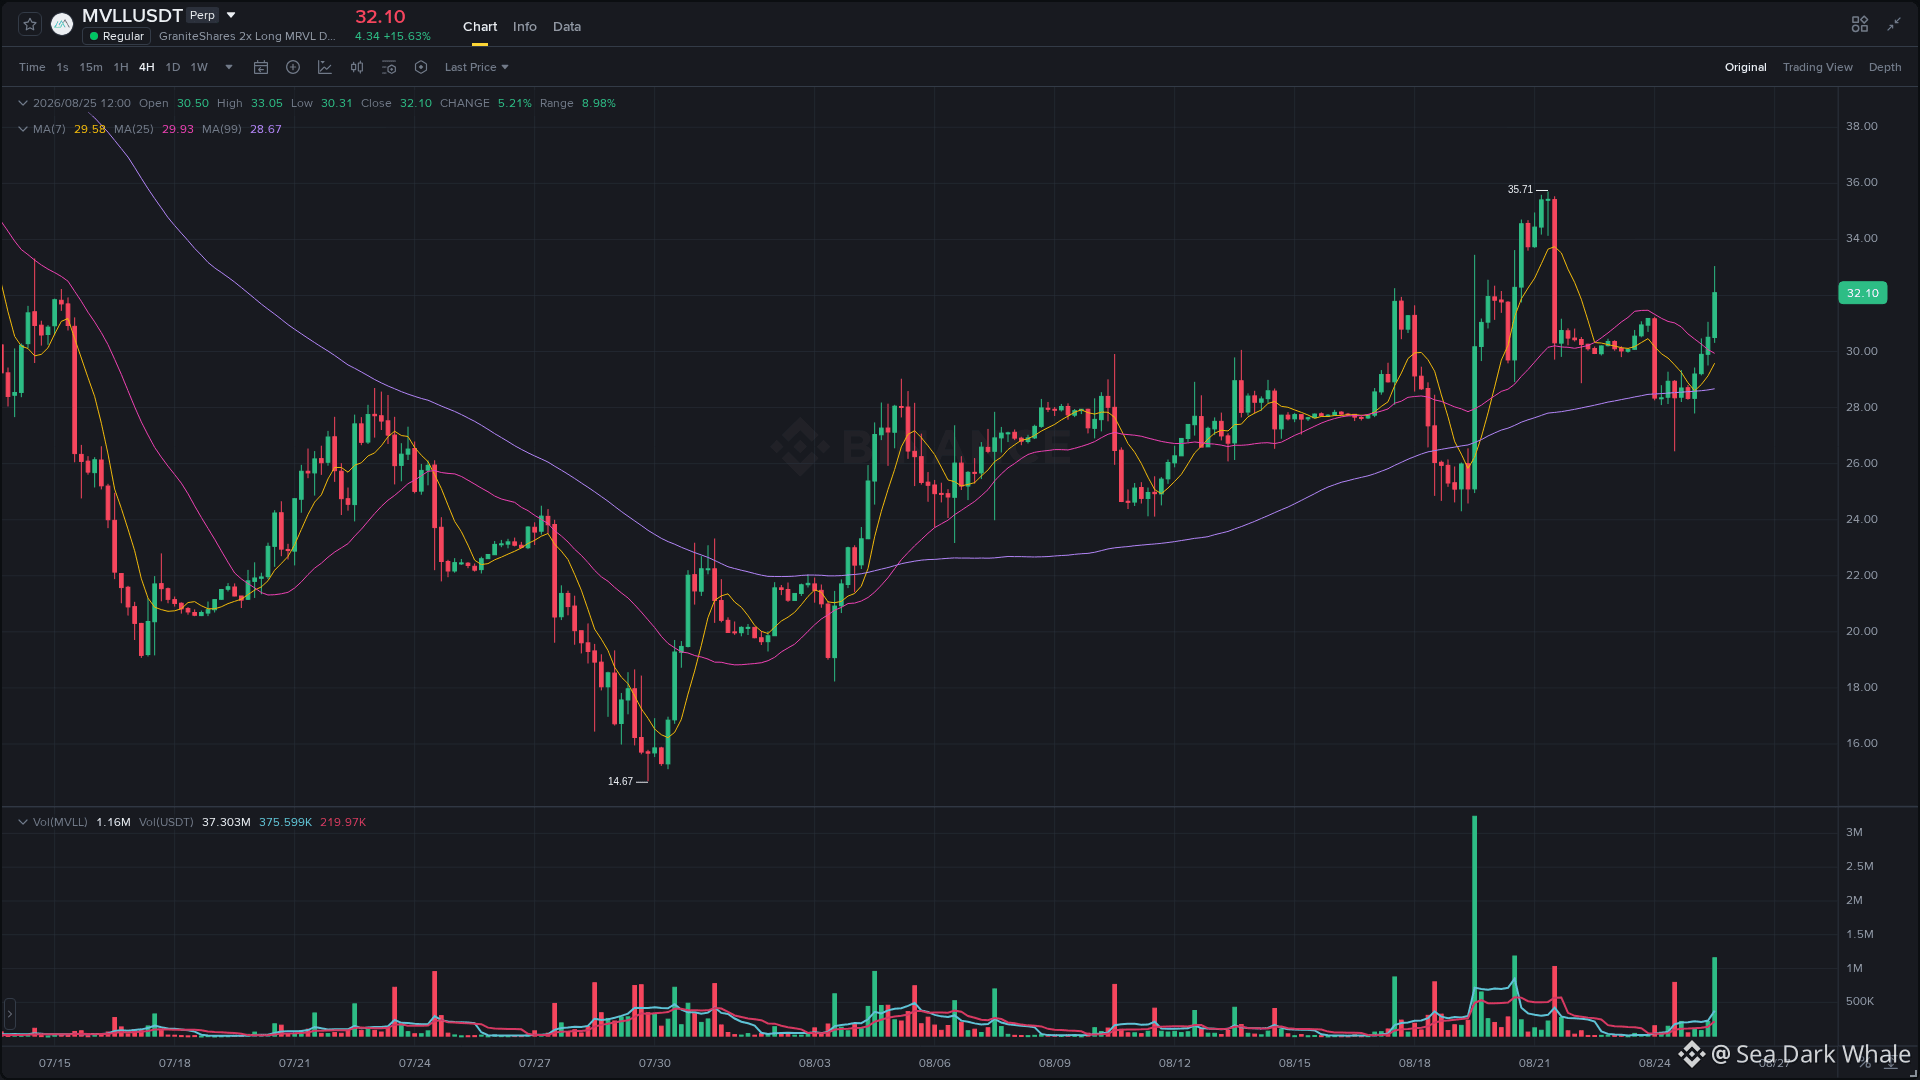
Task: Click the Vol(MVLL) value 1.16M
Action: (113, 822)
